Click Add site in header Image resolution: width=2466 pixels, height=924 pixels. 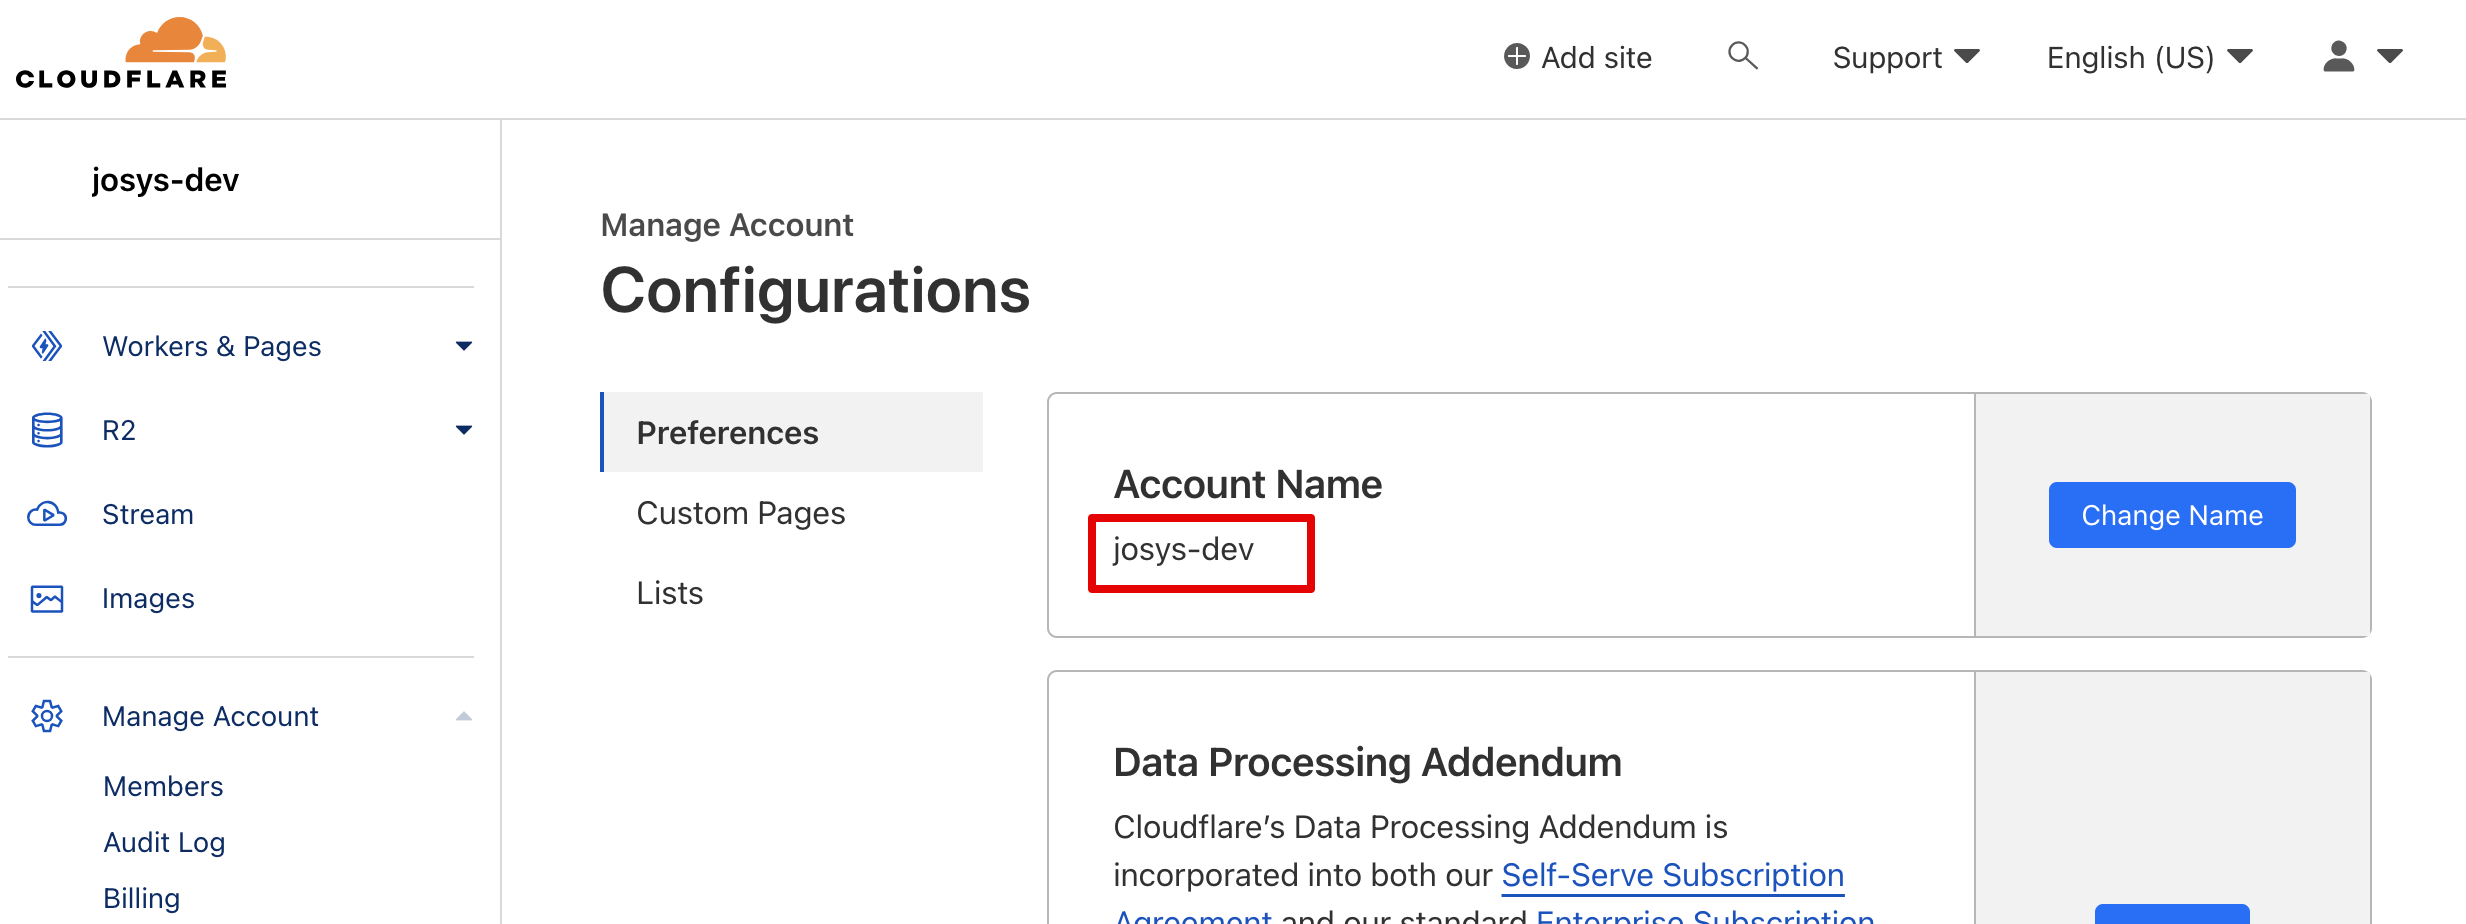(1578, 57)
